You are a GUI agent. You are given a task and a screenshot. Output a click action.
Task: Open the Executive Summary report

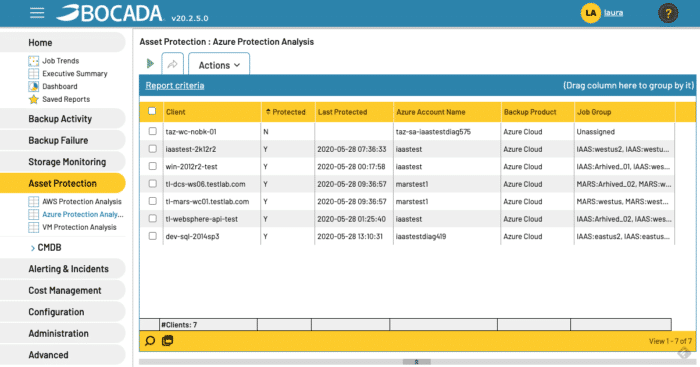[75, 74]
